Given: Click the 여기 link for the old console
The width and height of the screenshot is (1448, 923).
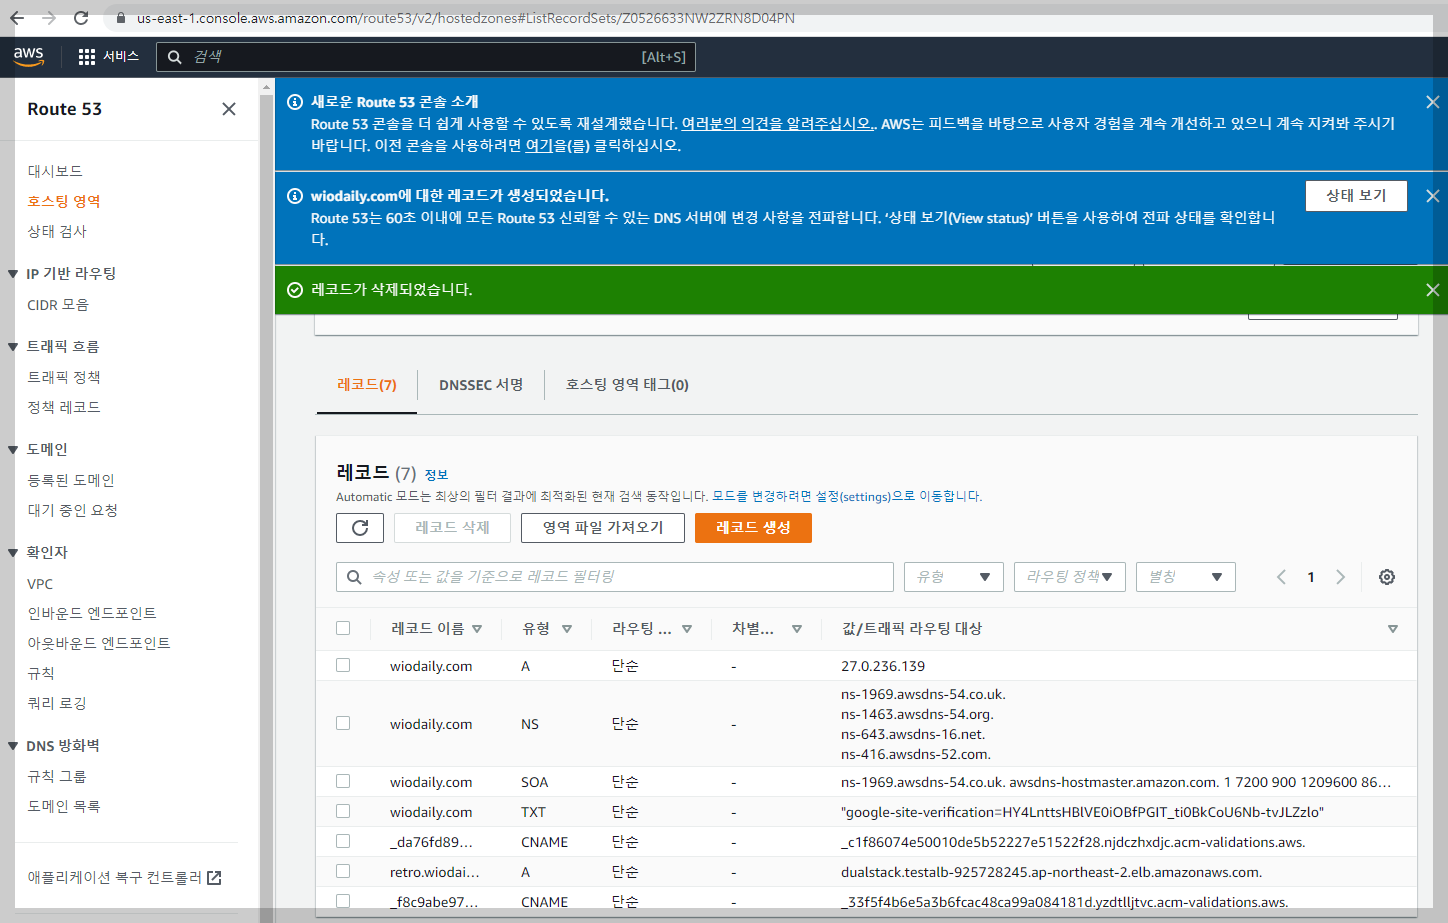Looking at the screenshot, I should (x=539, y=146).
